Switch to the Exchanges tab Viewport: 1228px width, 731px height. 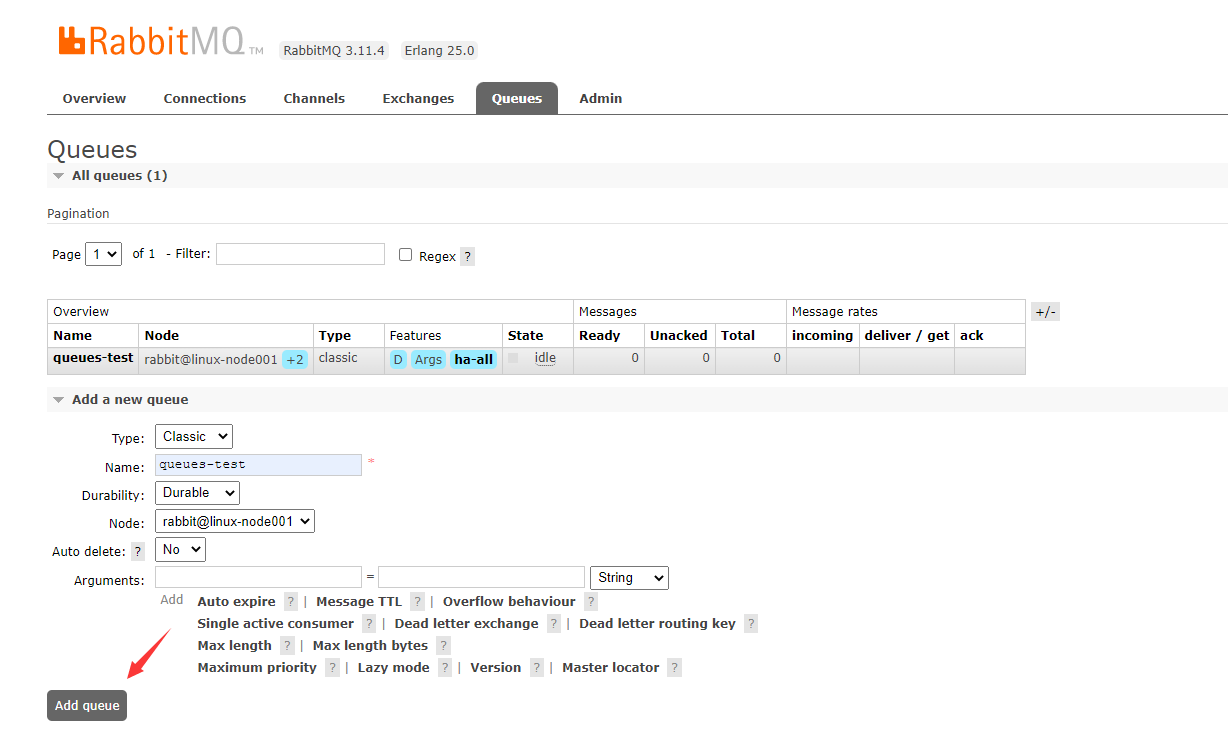[418, 99]
